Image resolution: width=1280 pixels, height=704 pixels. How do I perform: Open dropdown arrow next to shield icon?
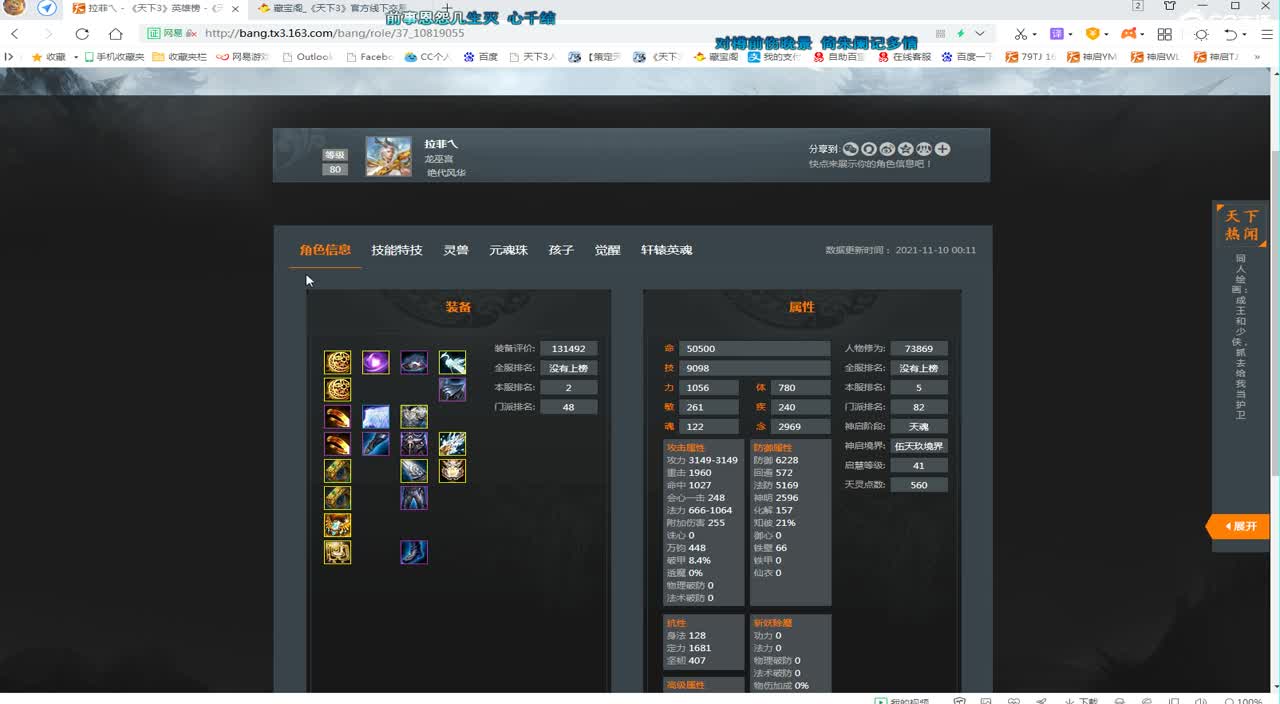point(1107,34)
